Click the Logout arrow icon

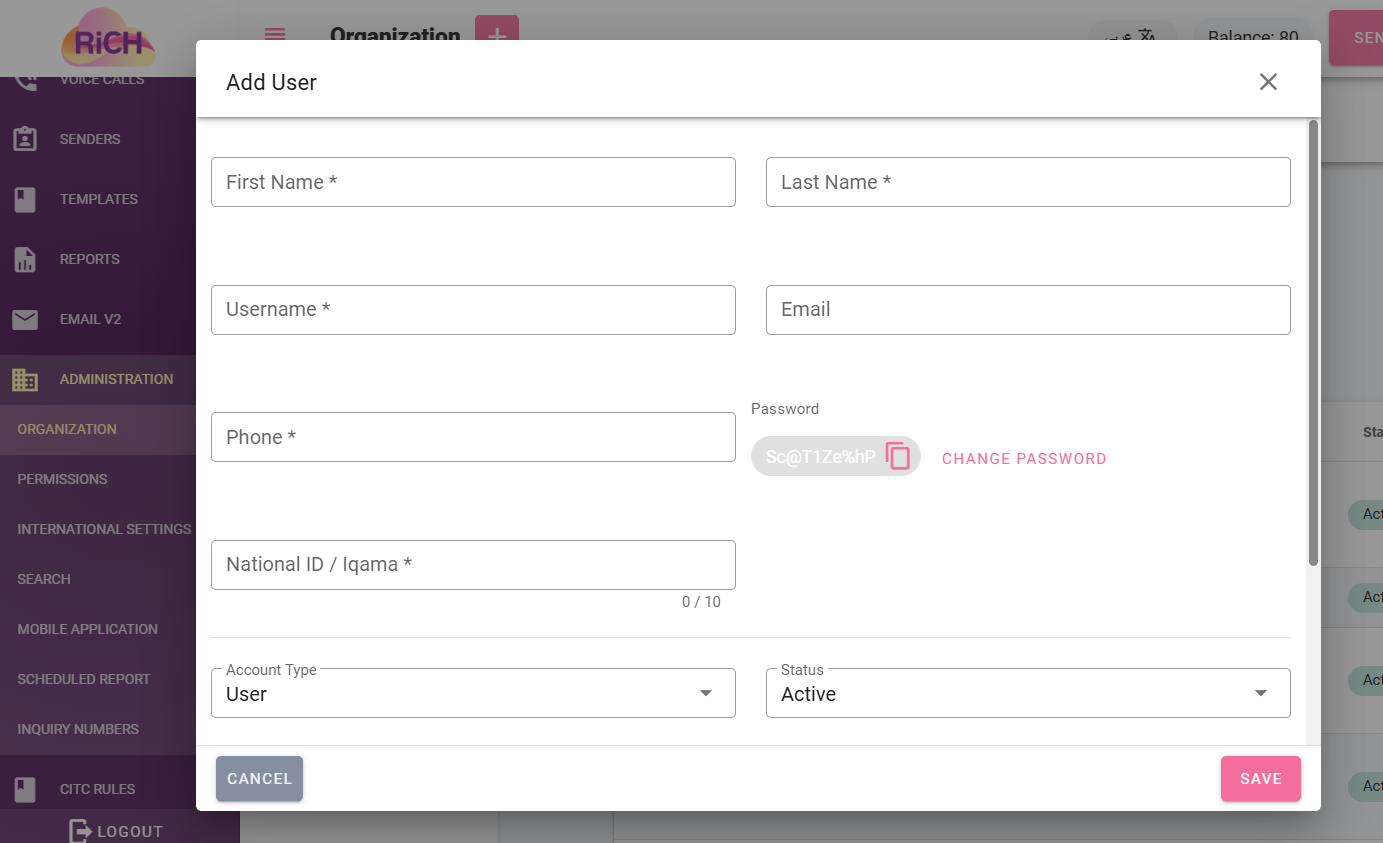[x=80, y=831]
